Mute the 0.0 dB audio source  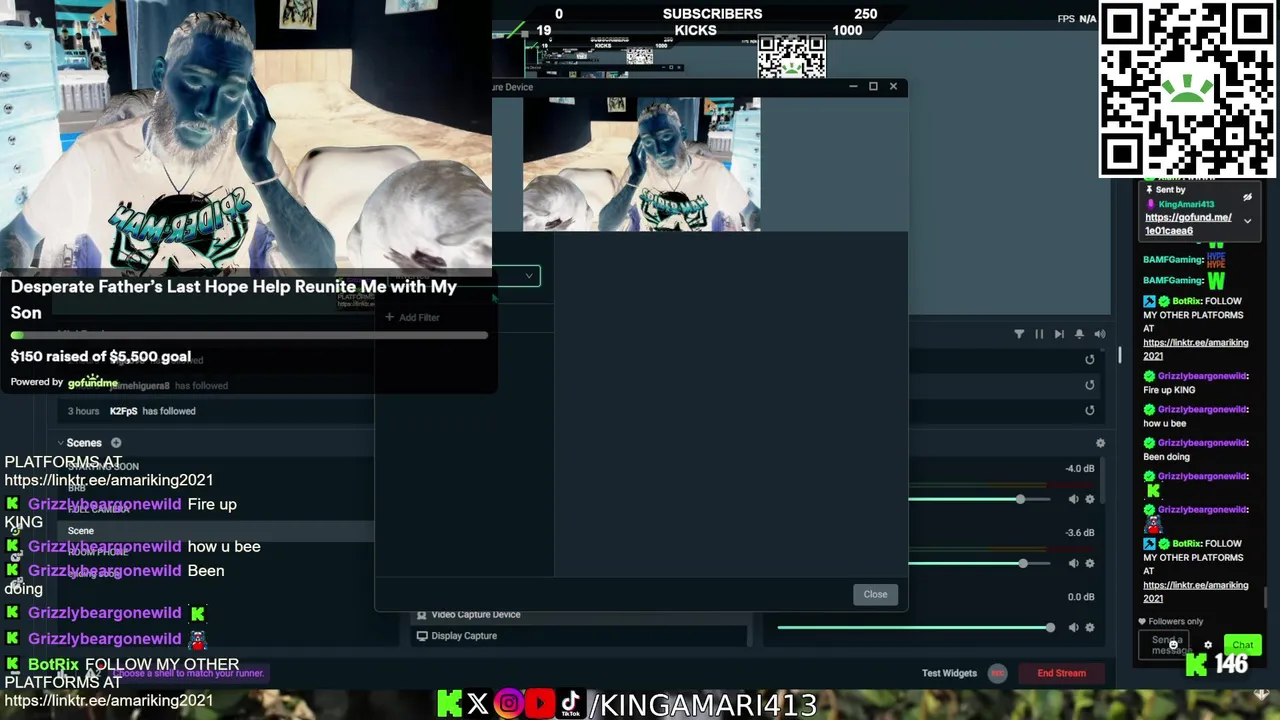click(x=1074, y=627)
